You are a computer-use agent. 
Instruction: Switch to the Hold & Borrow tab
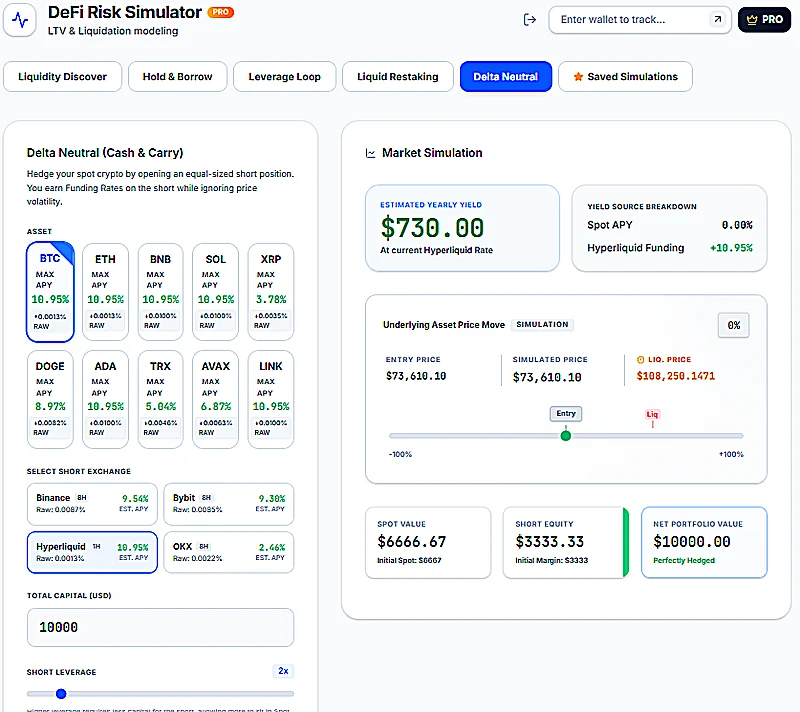point(177,77)
